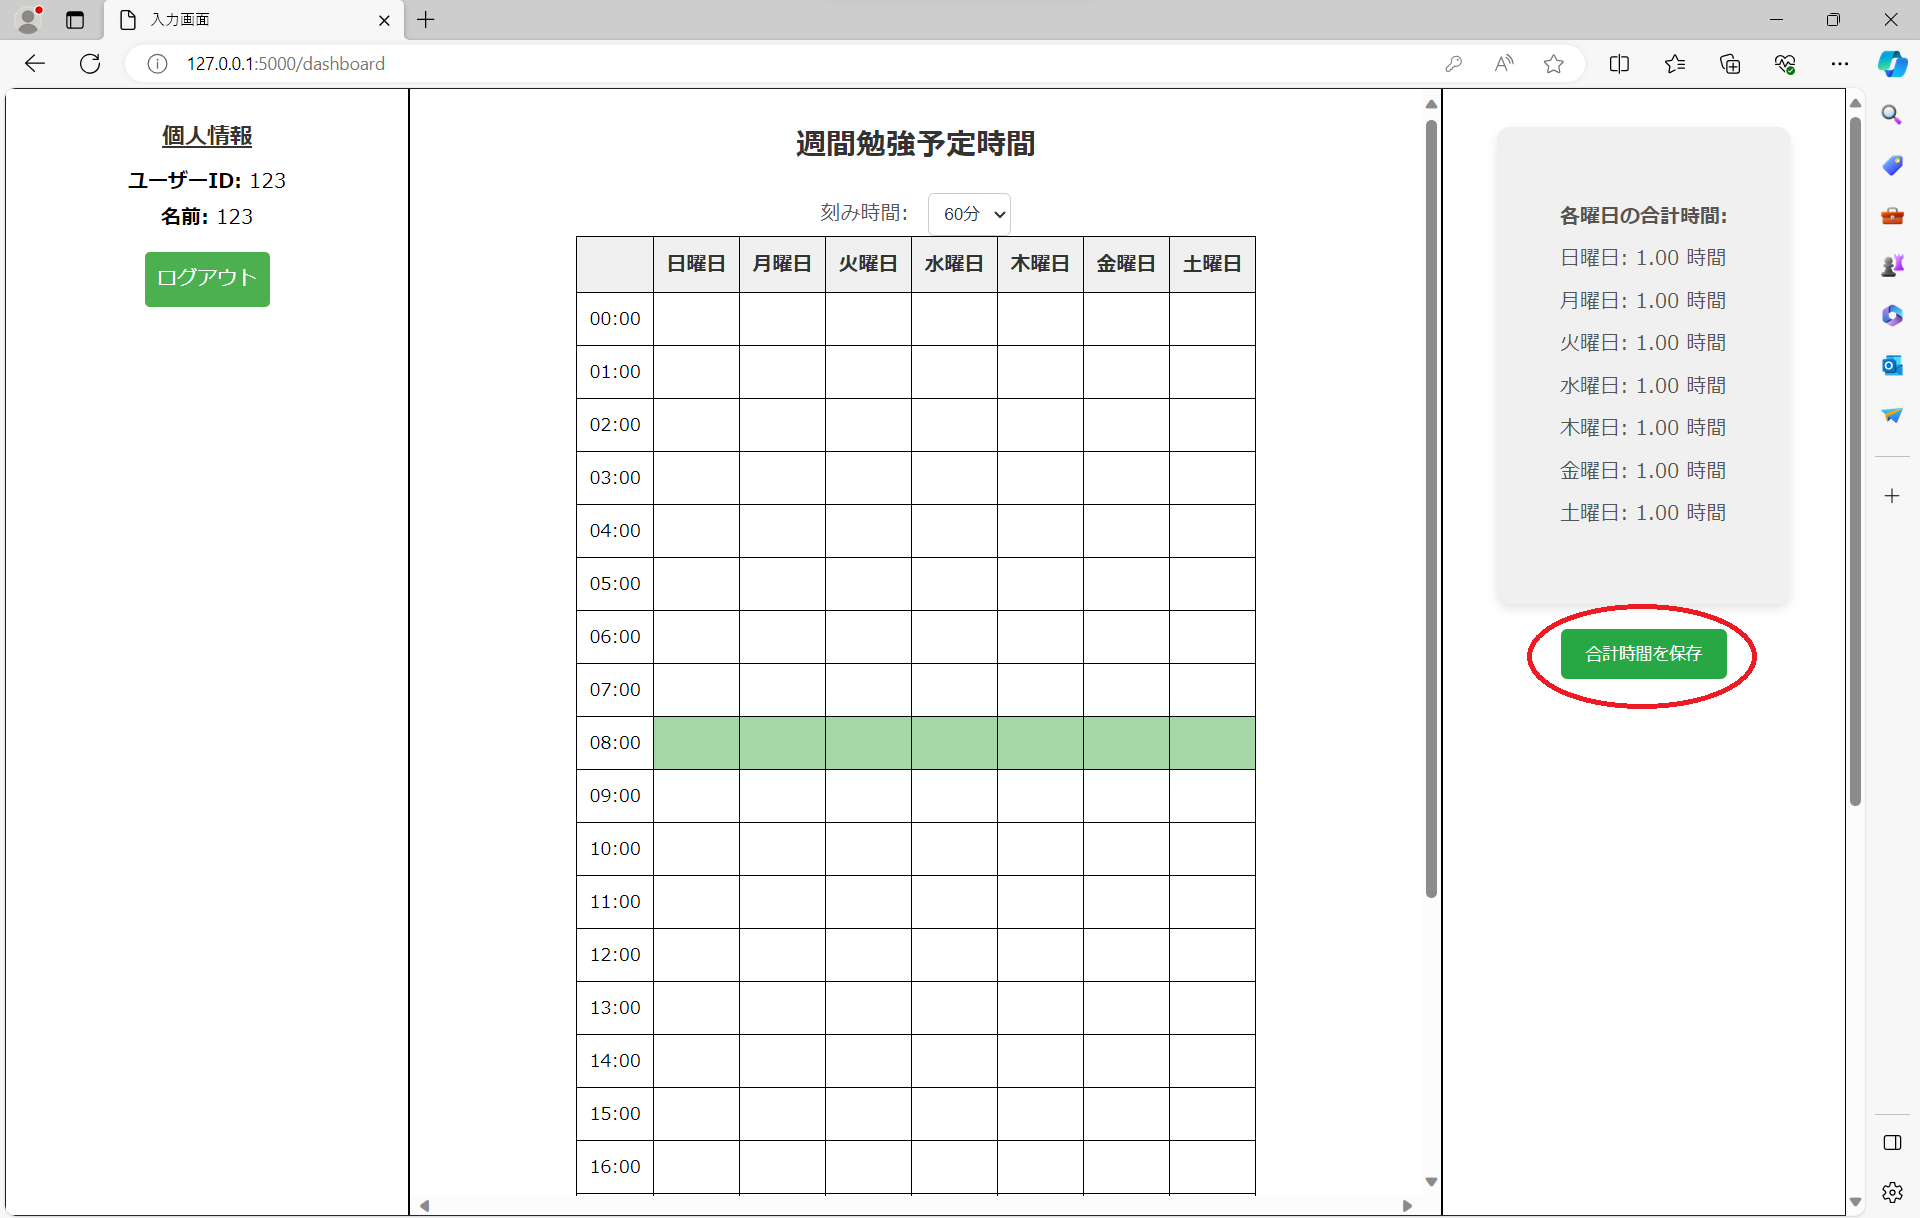
Task: Click the plus to customize sidebar
Action: tap(1891, 496)
